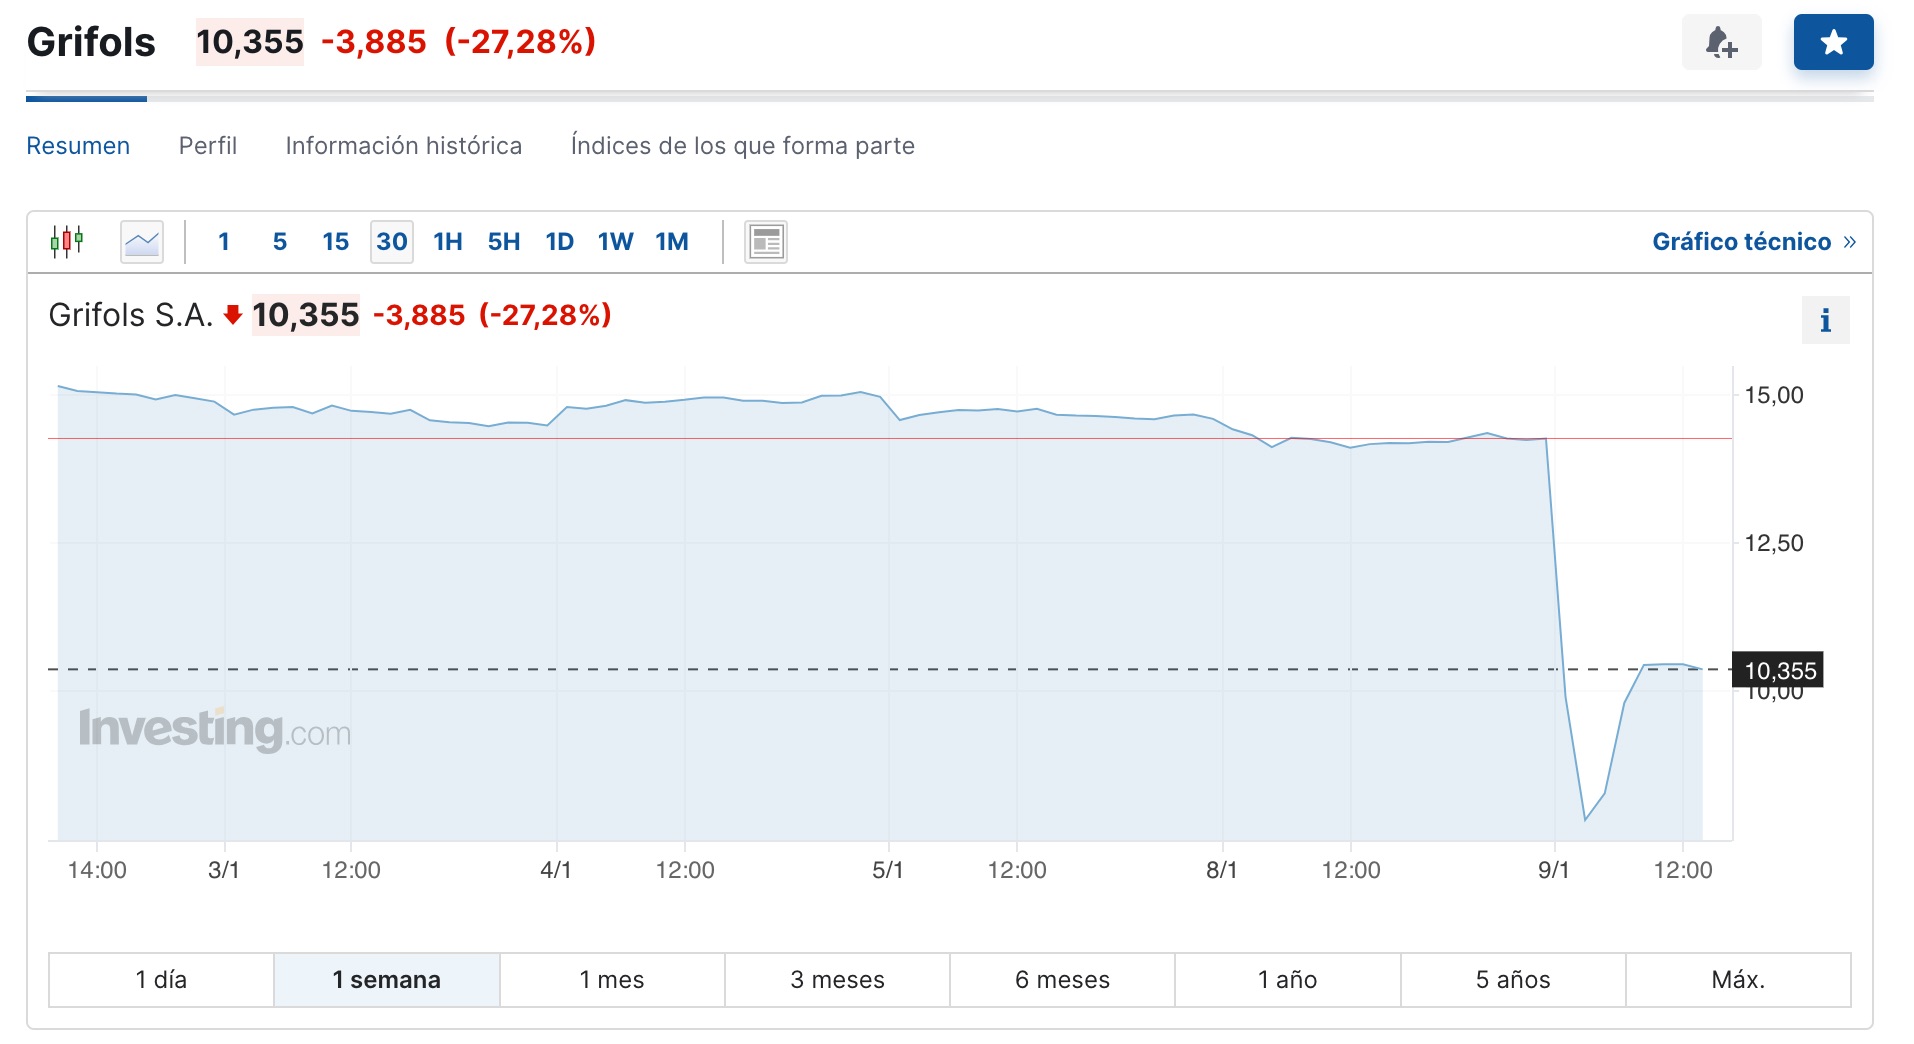The height and width of the screenshot is (1044, 1914).
Task: Switch to the 1D interval
Action: (560, 242)
